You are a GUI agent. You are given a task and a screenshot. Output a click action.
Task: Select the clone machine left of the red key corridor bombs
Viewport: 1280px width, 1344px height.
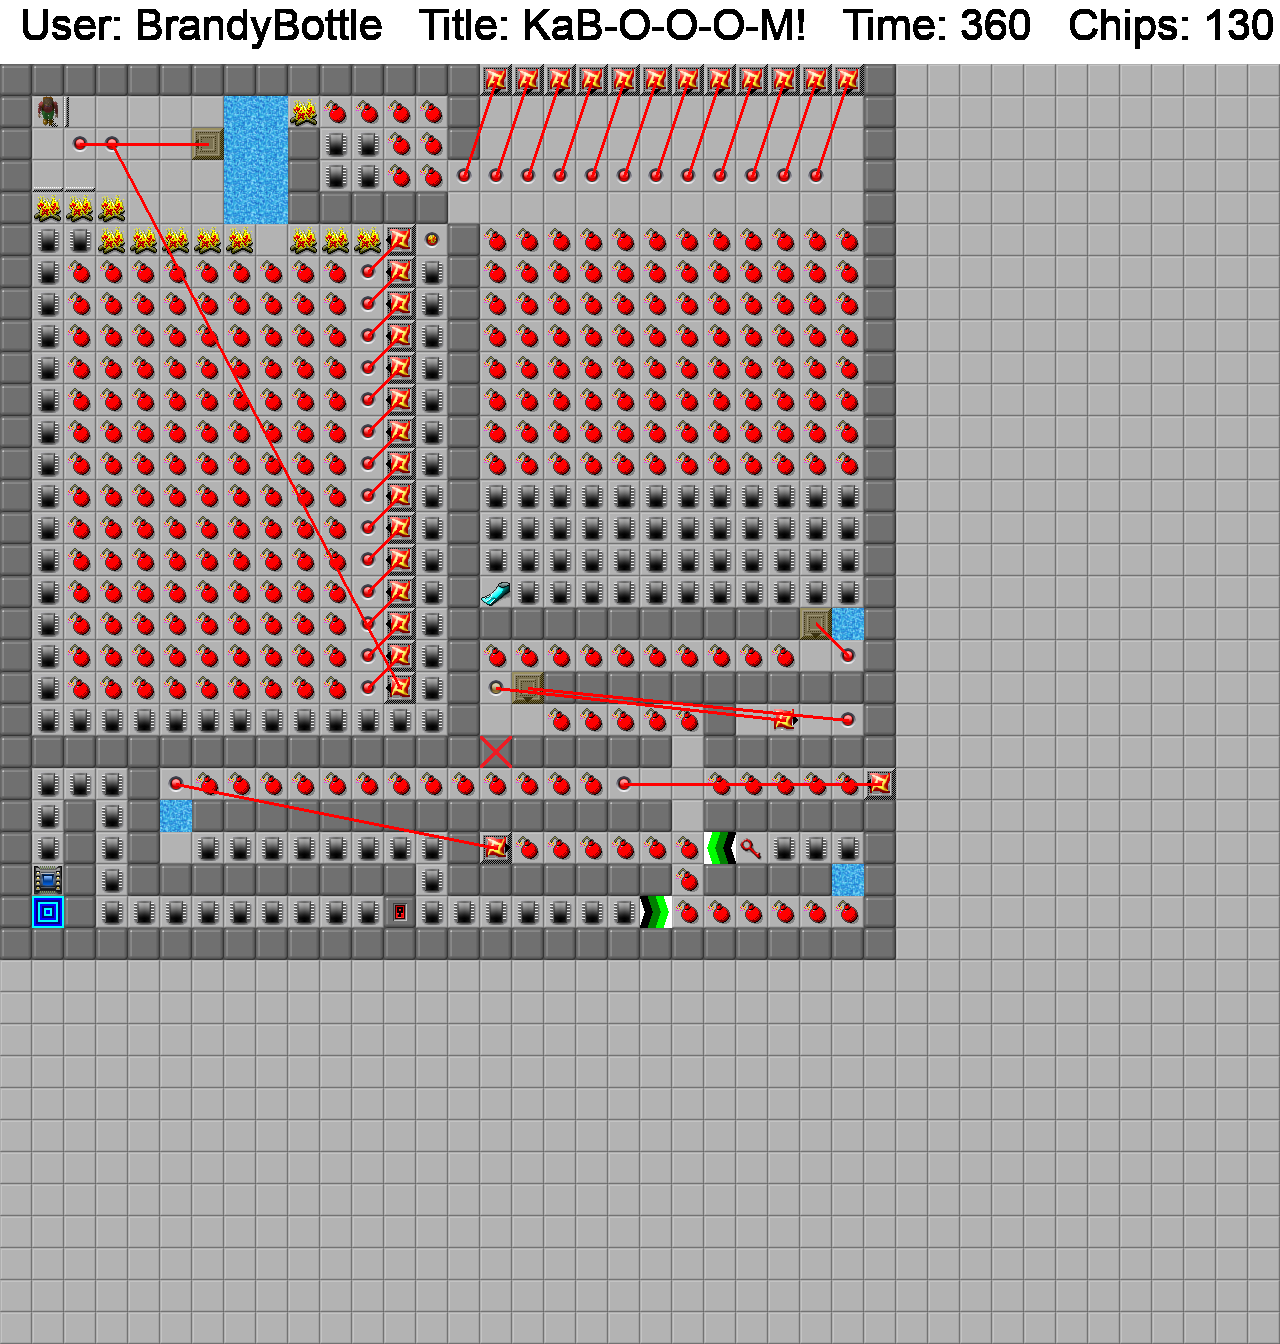pos(496,849)
